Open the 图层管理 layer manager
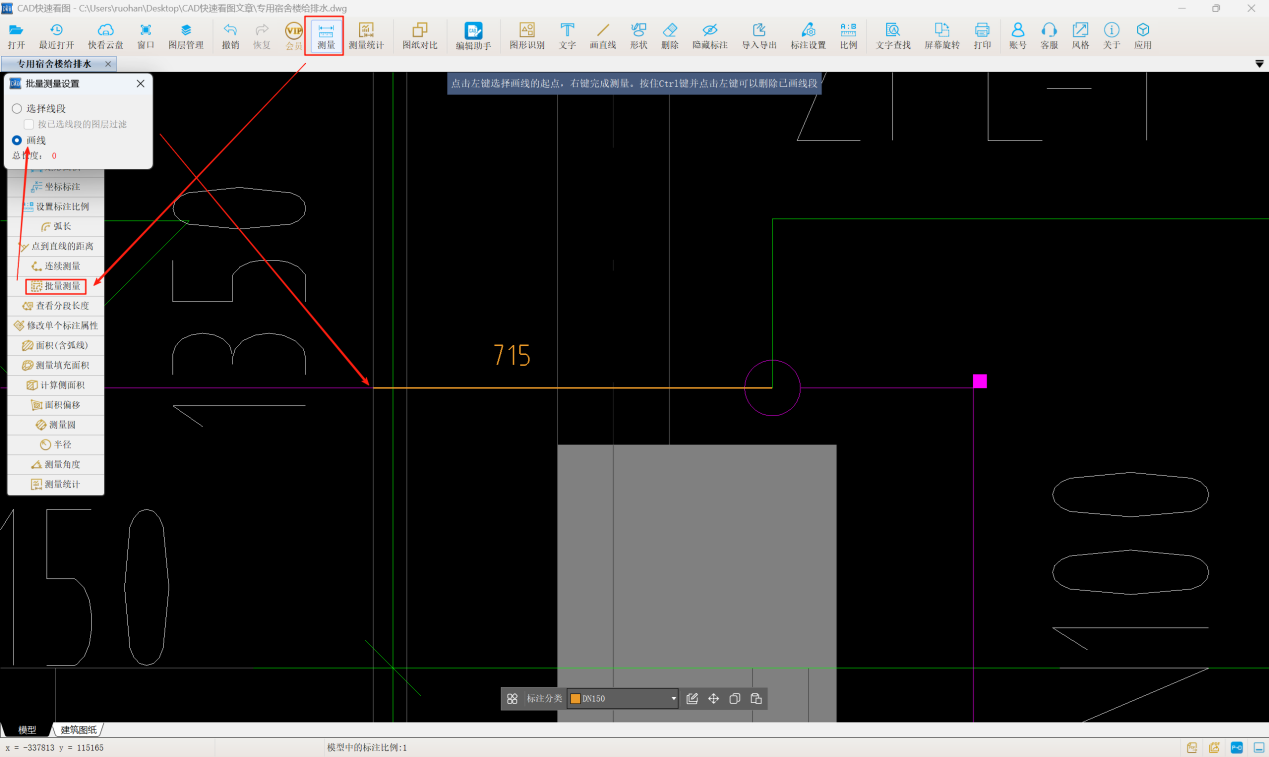Screen dimensions: 1269x757 pos(185,36)
